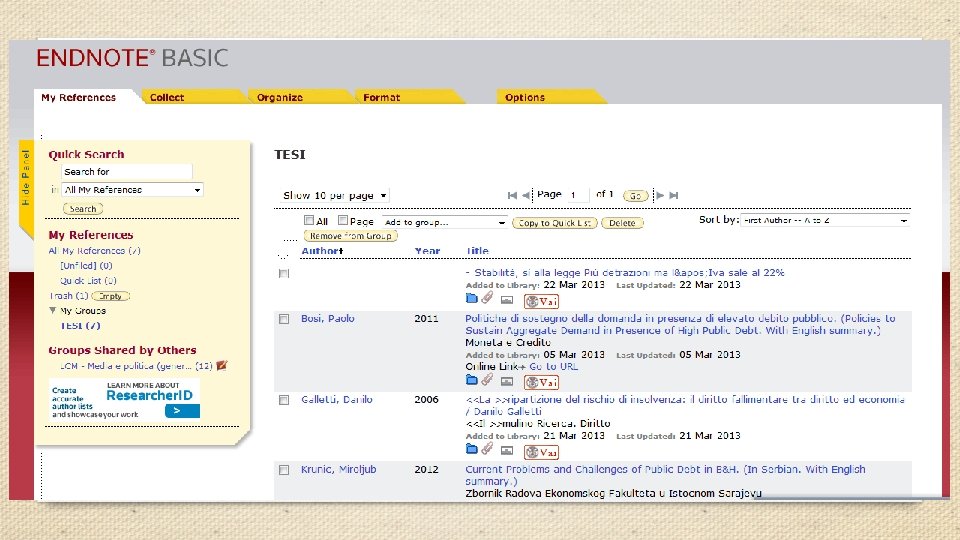Open folder icon under Bosi, Paolo reference
Screen dimensions: 960x540
point(471,380)
